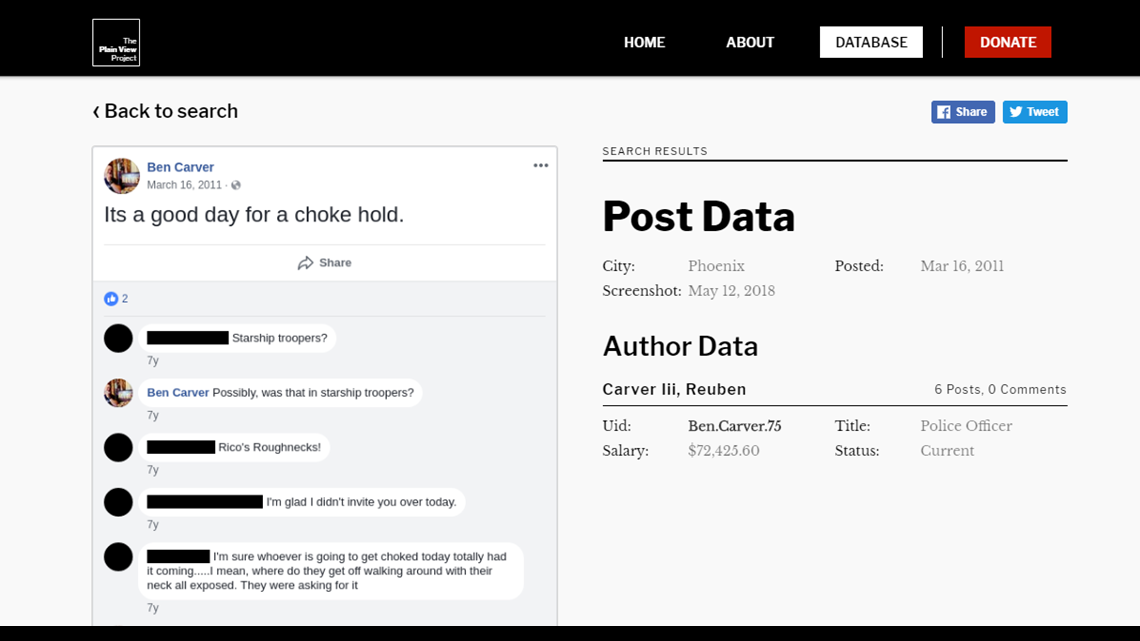
Task: Click Ben Carver's name in comment
Action: [178, 393]
